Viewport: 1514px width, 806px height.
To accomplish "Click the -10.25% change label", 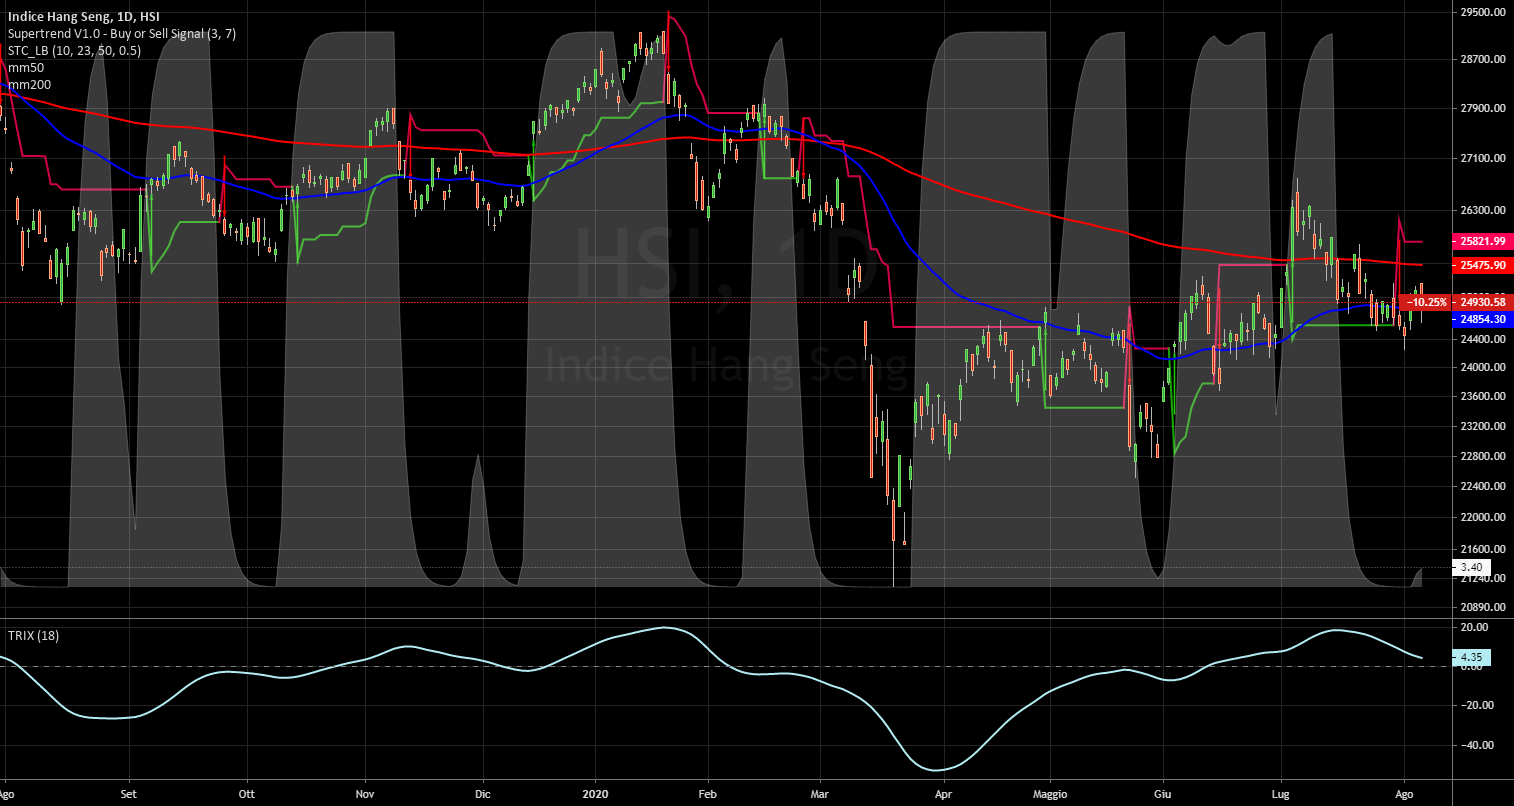I will coord(1427,302).
